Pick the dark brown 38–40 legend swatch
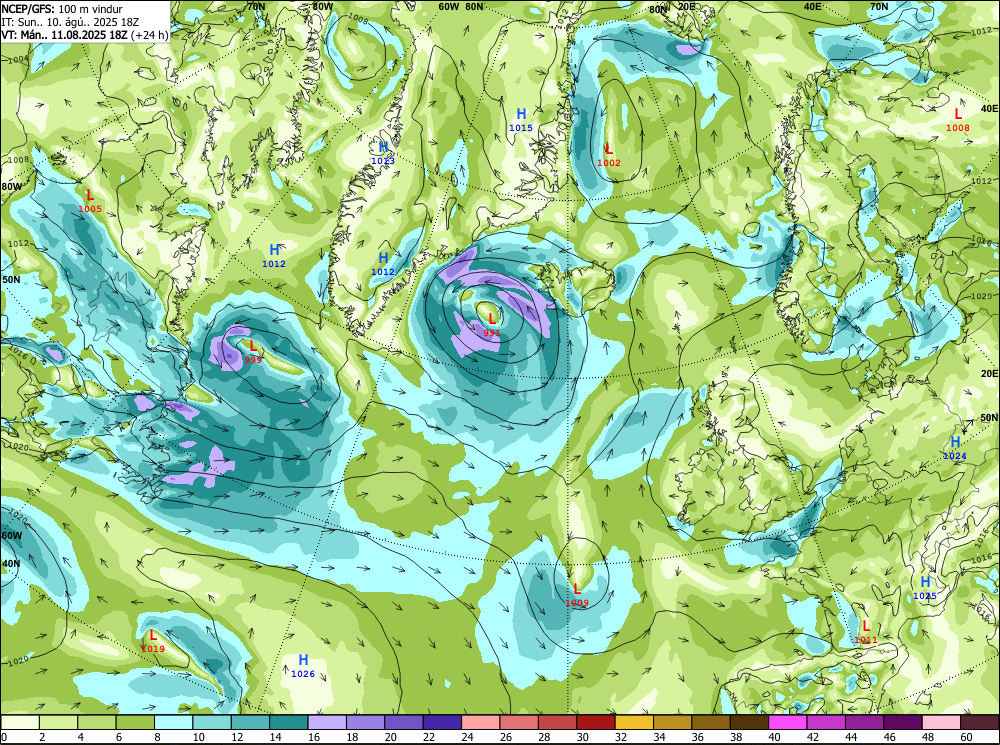 point(749,722)
